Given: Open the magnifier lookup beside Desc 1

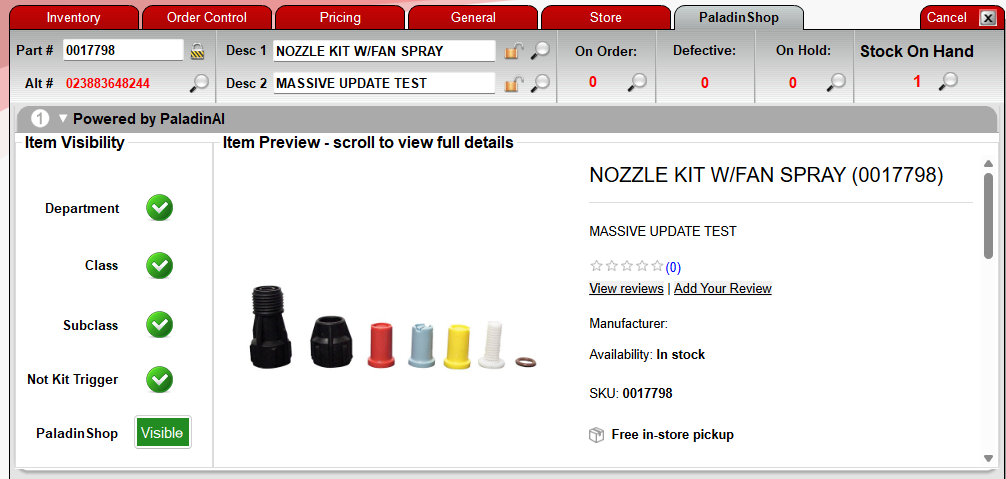Looking at the screenshot, I should click(540, 51).
